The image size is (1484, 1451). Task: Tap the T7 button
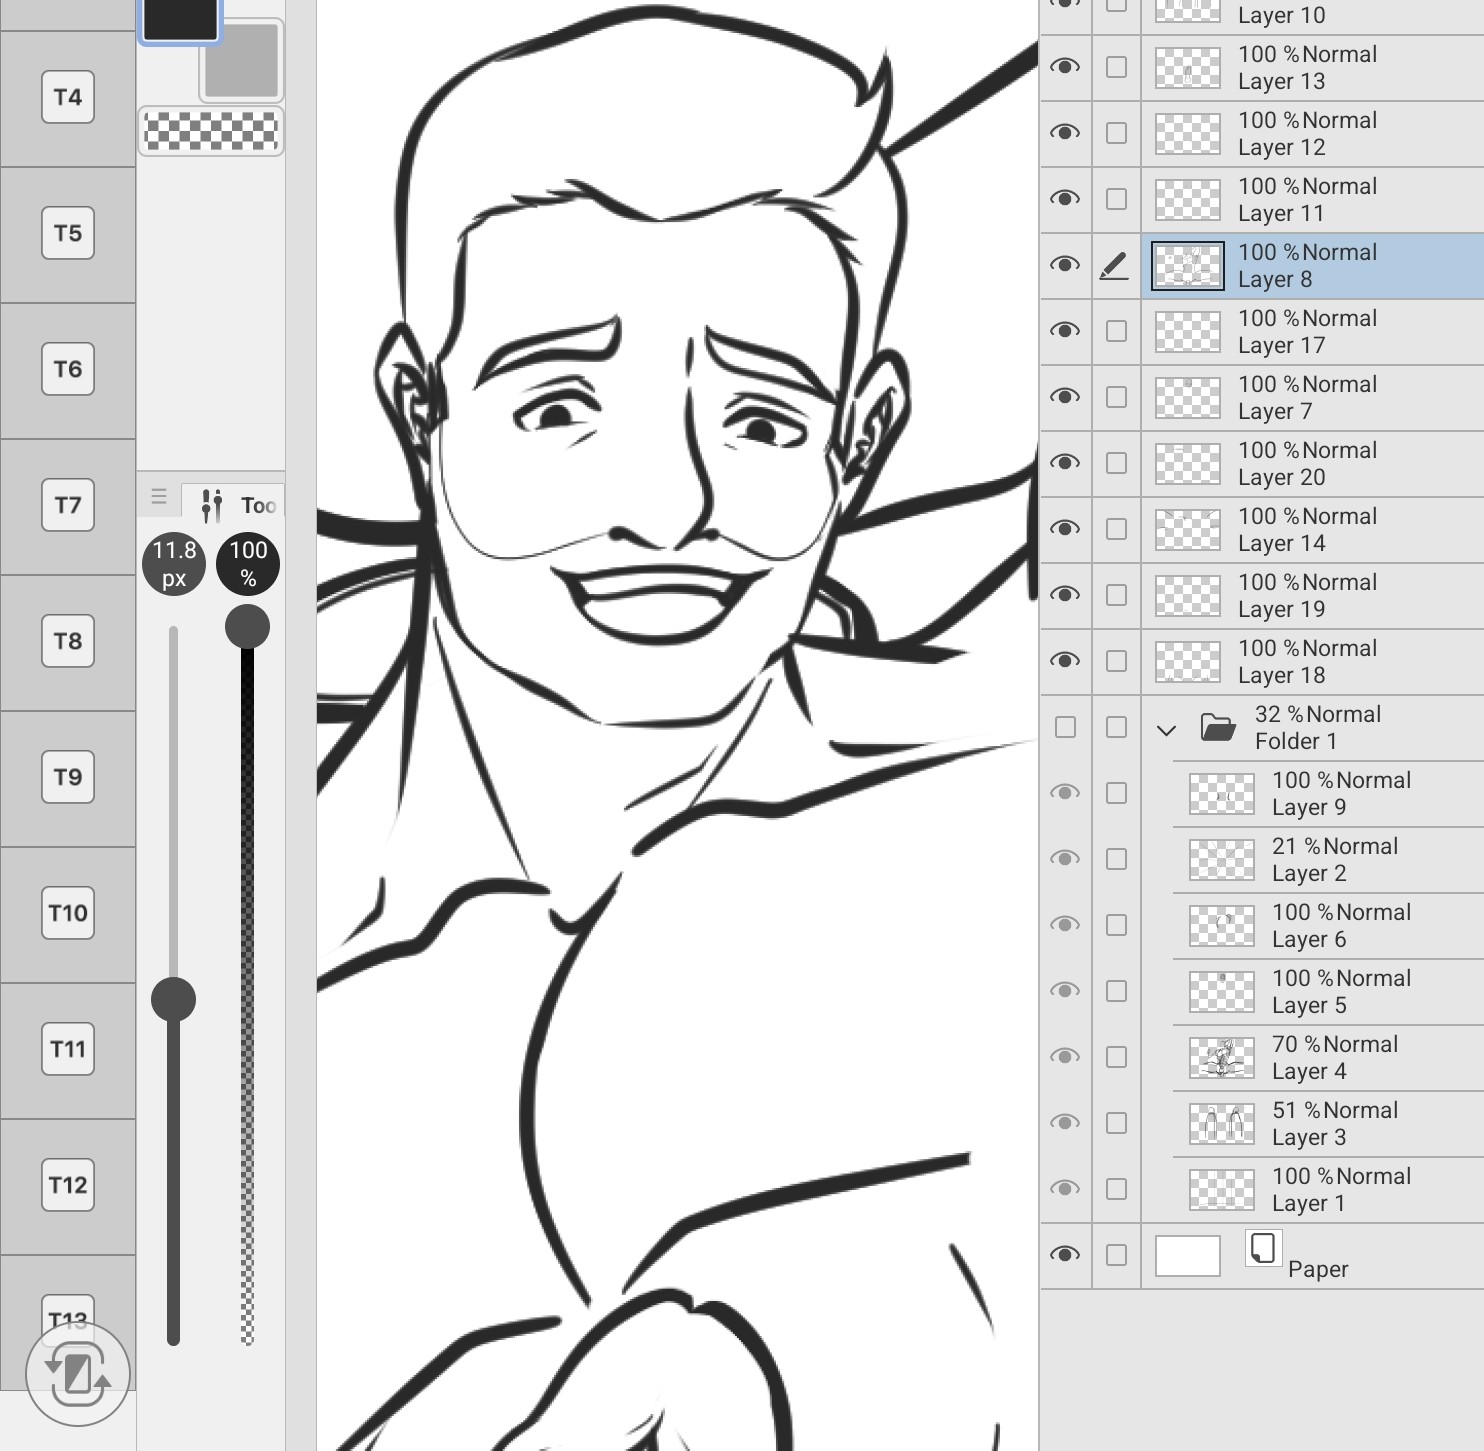(68, 505)
